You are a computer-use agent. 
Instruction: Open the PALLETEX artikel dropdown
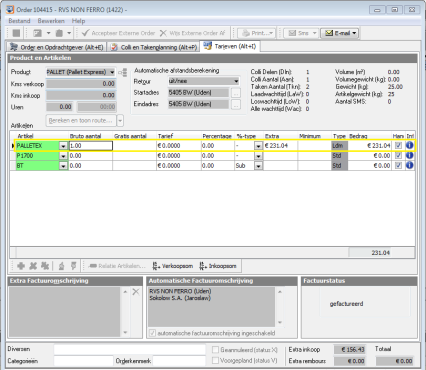[63, 146]
